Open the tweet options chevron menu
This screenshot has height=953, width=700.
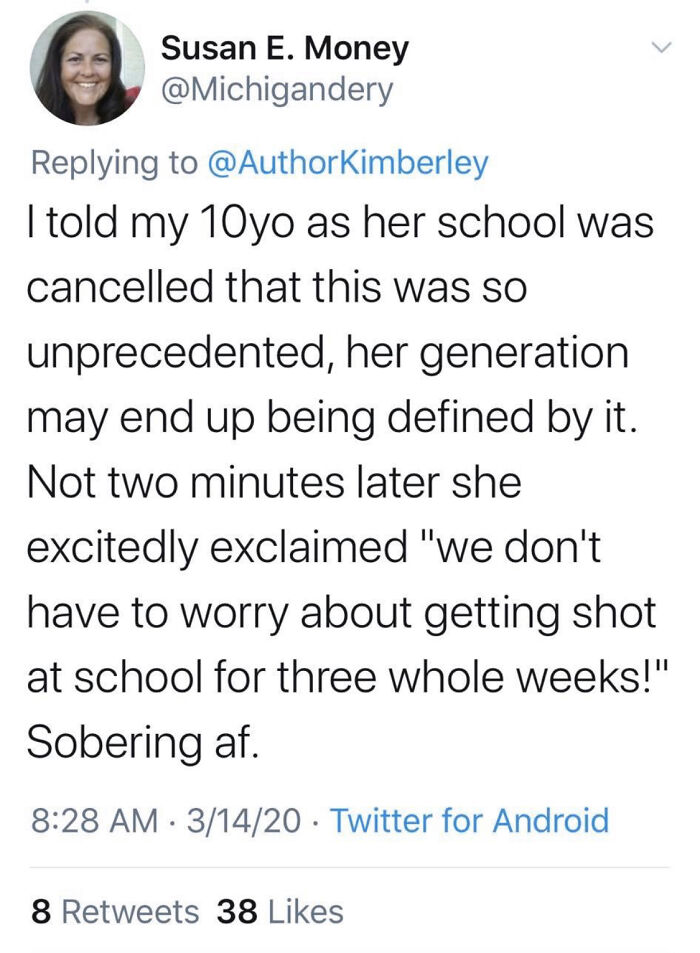coord(659,48)
